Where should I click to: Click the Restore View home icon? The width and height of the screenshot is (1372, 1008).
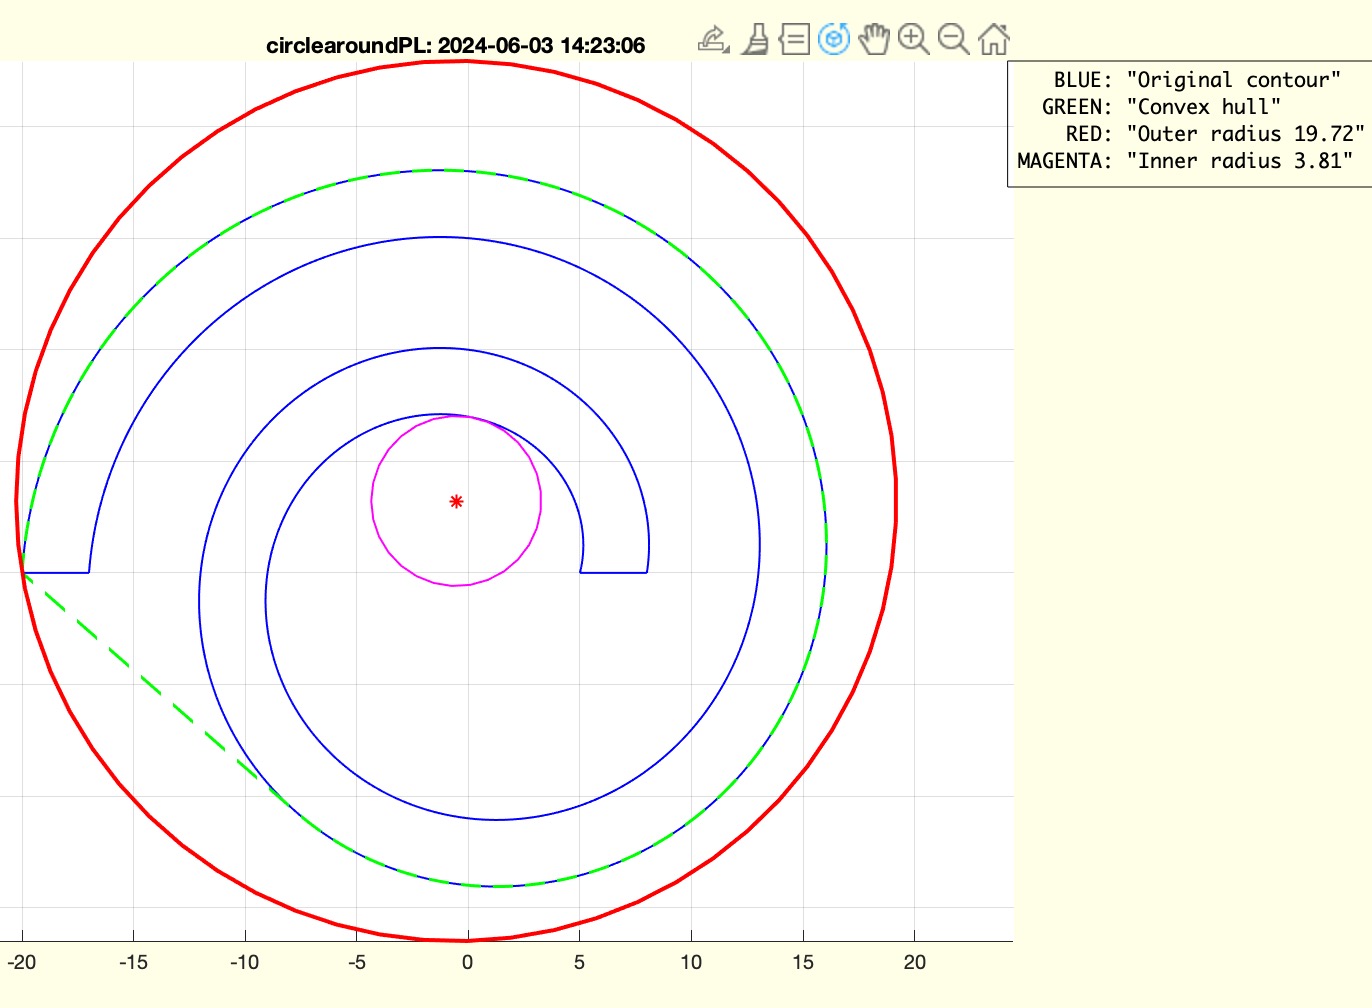point(993,40)
